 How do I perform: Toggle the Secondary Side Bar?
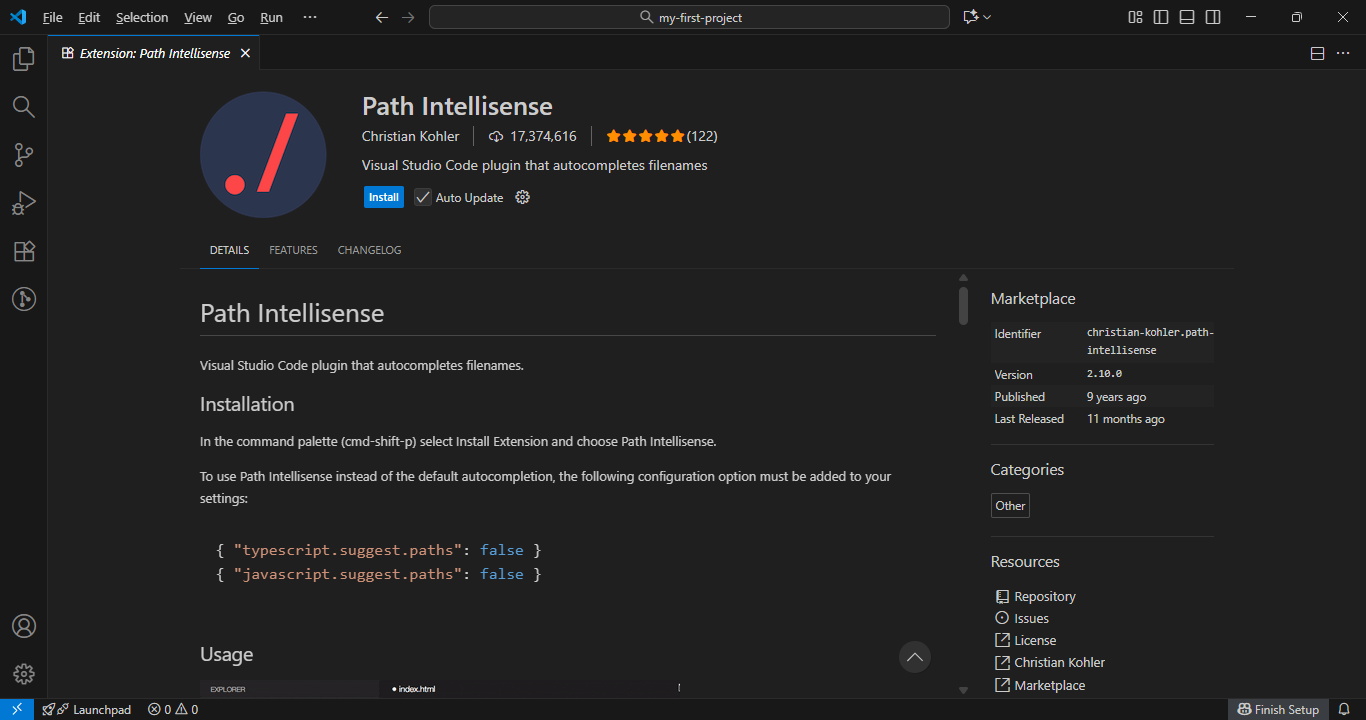tap(1212, 17)
